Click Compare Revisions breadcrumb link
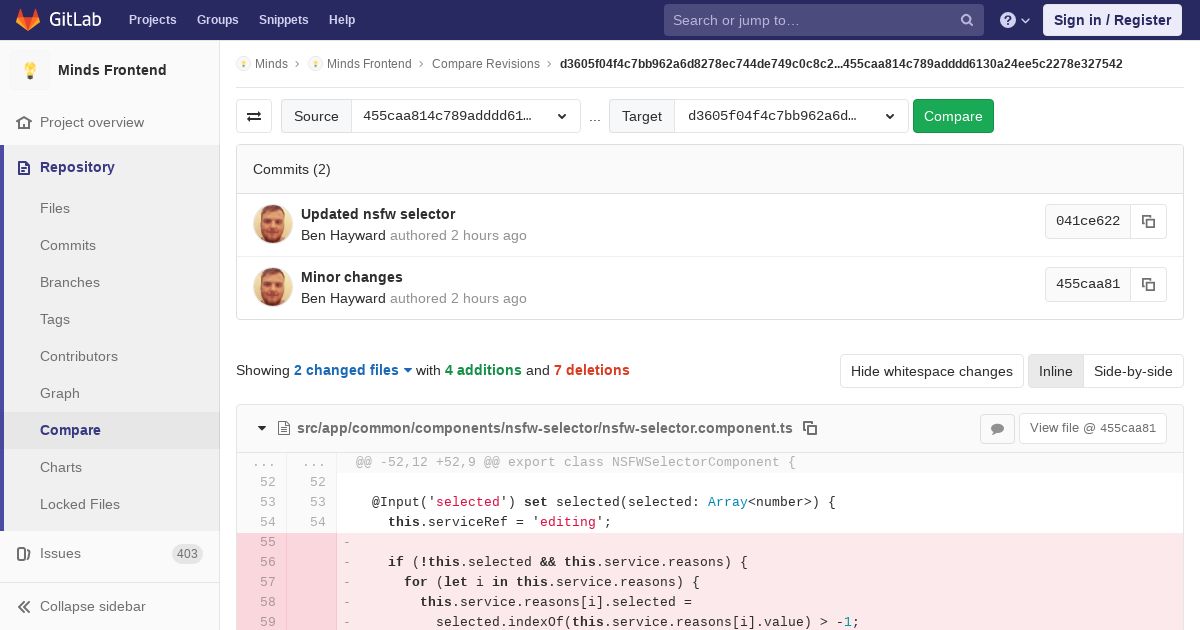Image resolution: width=1200 pixels, height=630 pixels. 486,63
